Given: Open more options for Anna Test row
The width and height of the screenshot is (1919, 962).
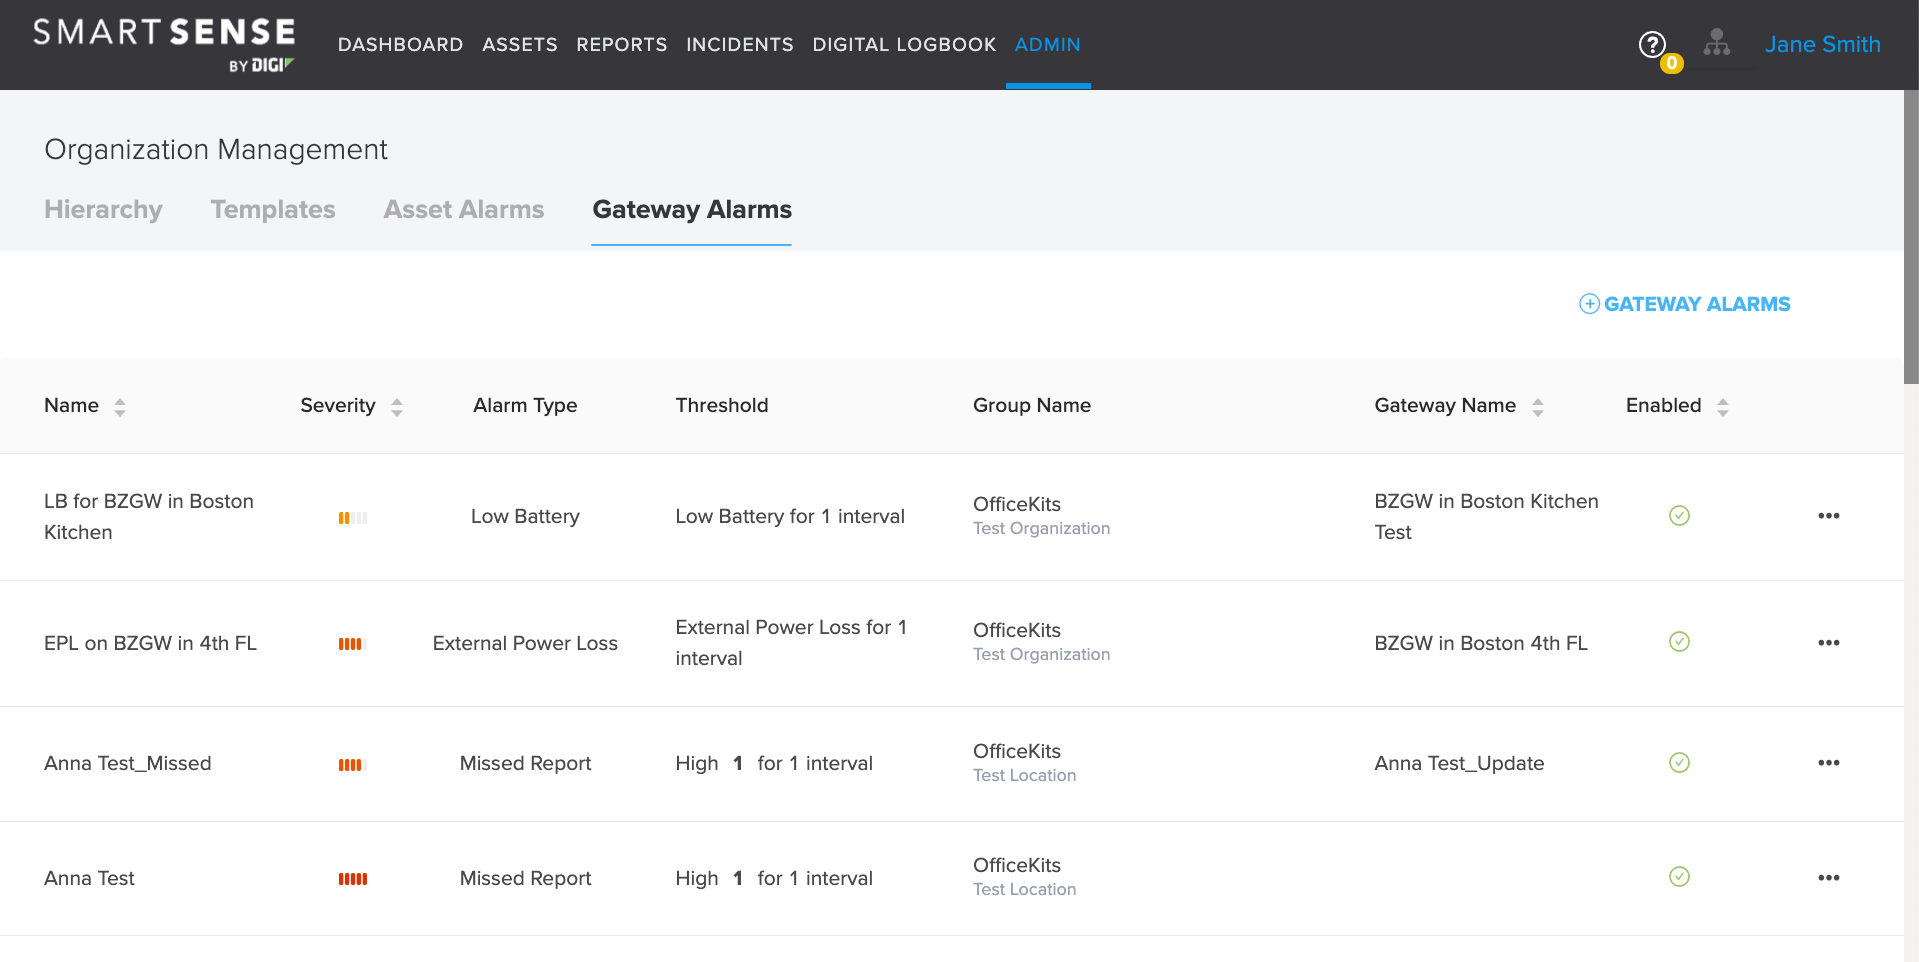Looking at the screenshot, I should 1828,878.
